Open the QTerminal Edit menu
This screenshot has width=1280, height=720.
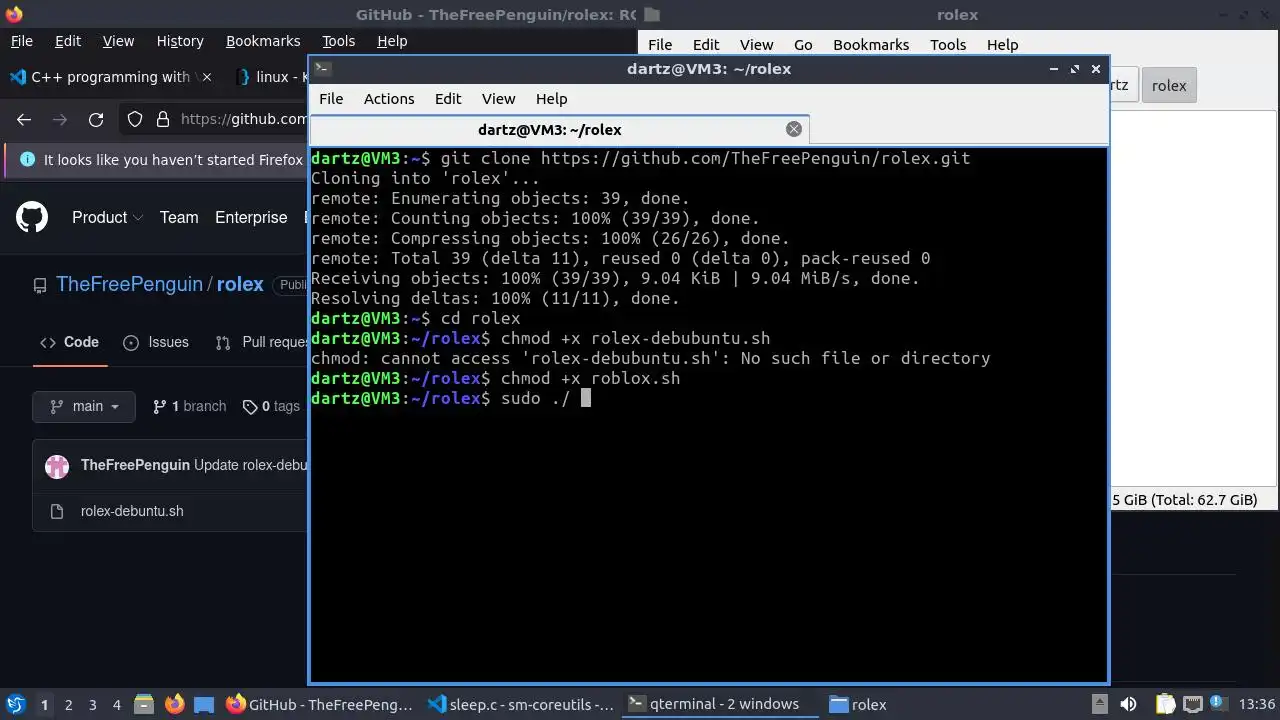click(448, 98)
